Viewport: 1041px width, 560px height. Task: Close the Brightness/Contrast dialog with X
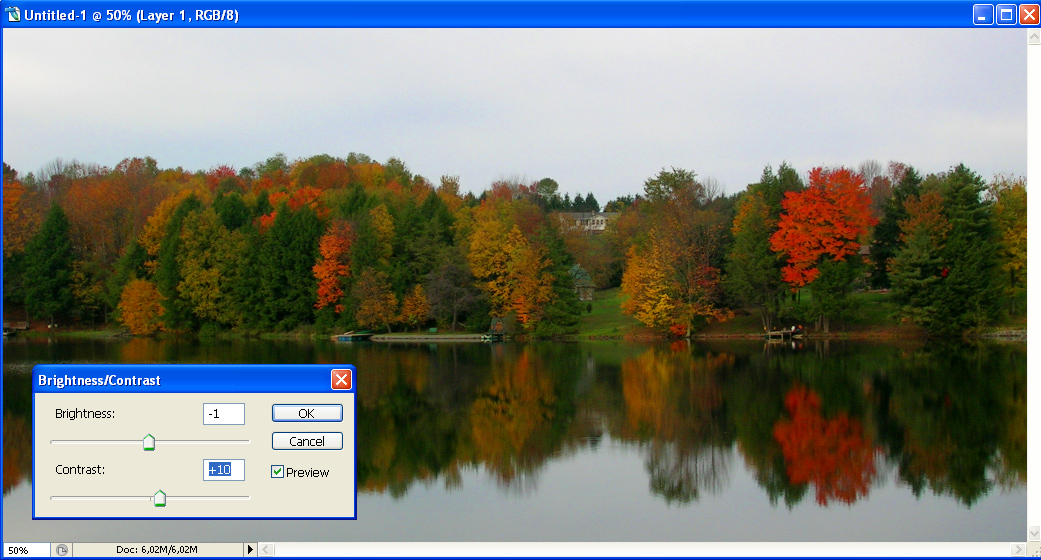pos(341,380)
